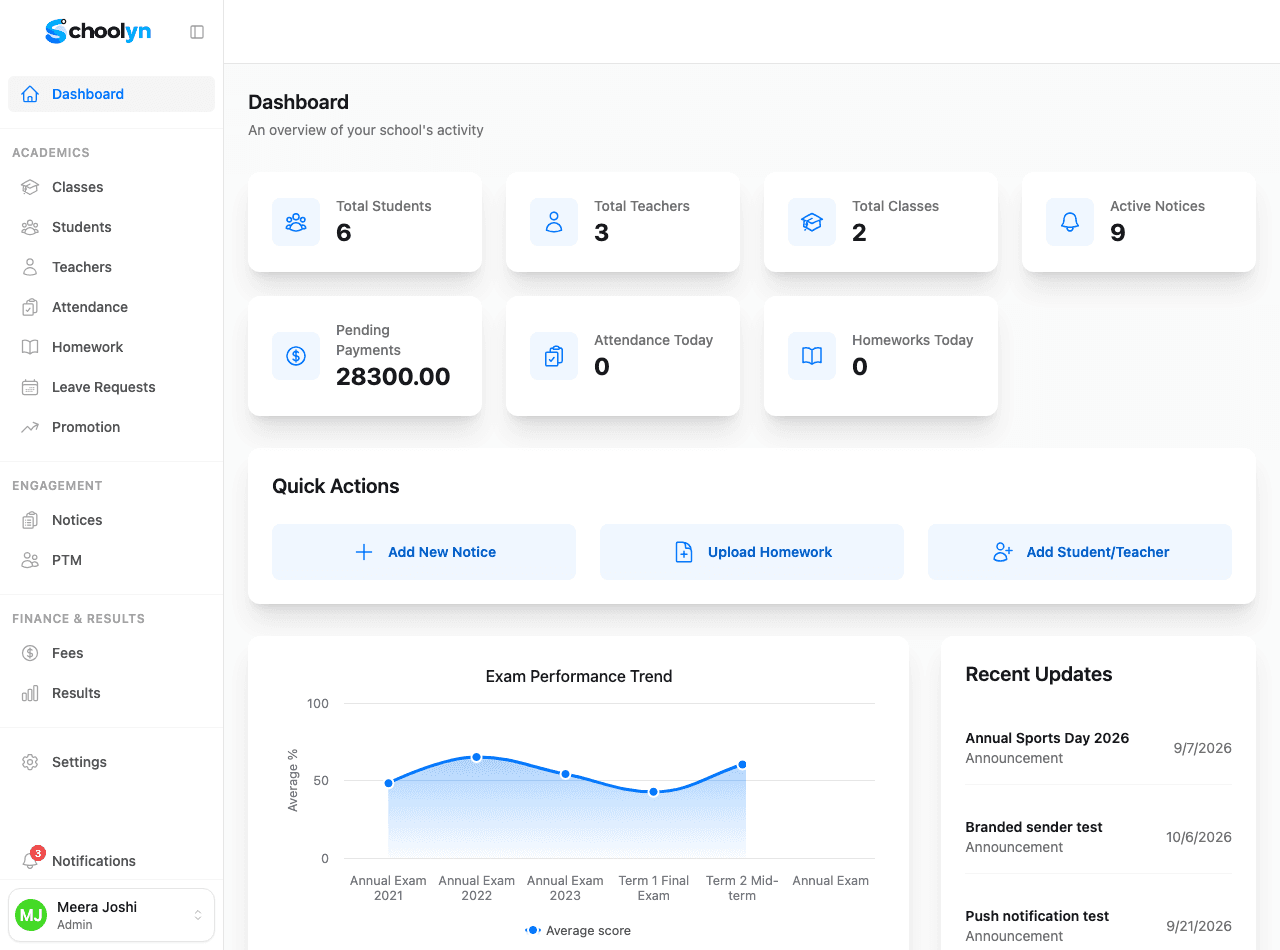Click the Quick Actions heading
Image resolution: width=1280 pixels, height=950 pixels.
tap(336, 486)
